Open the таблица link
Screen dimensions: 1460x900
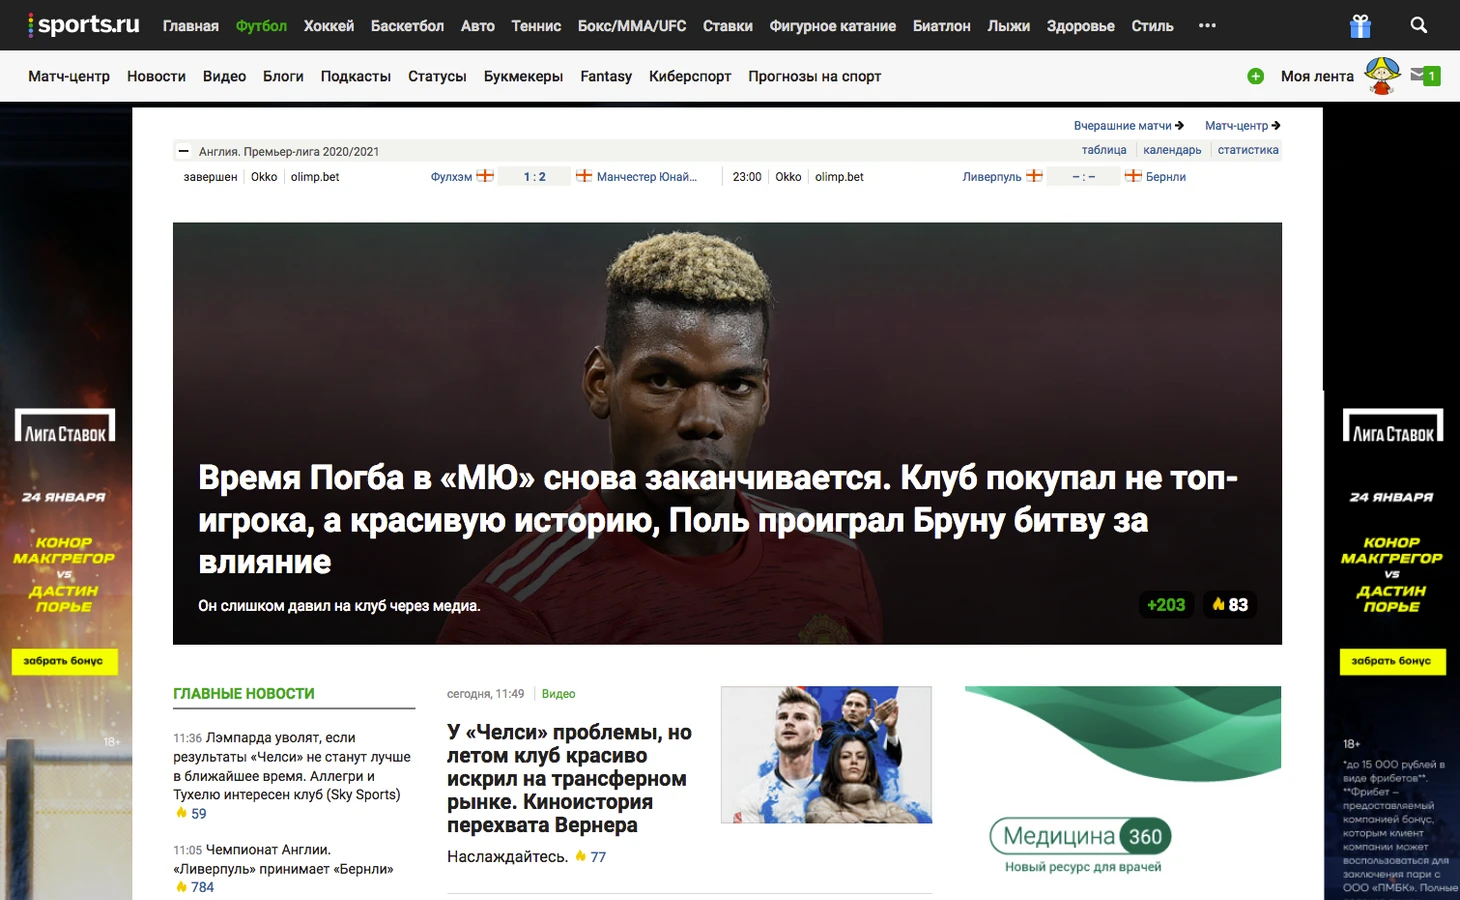1104,150
